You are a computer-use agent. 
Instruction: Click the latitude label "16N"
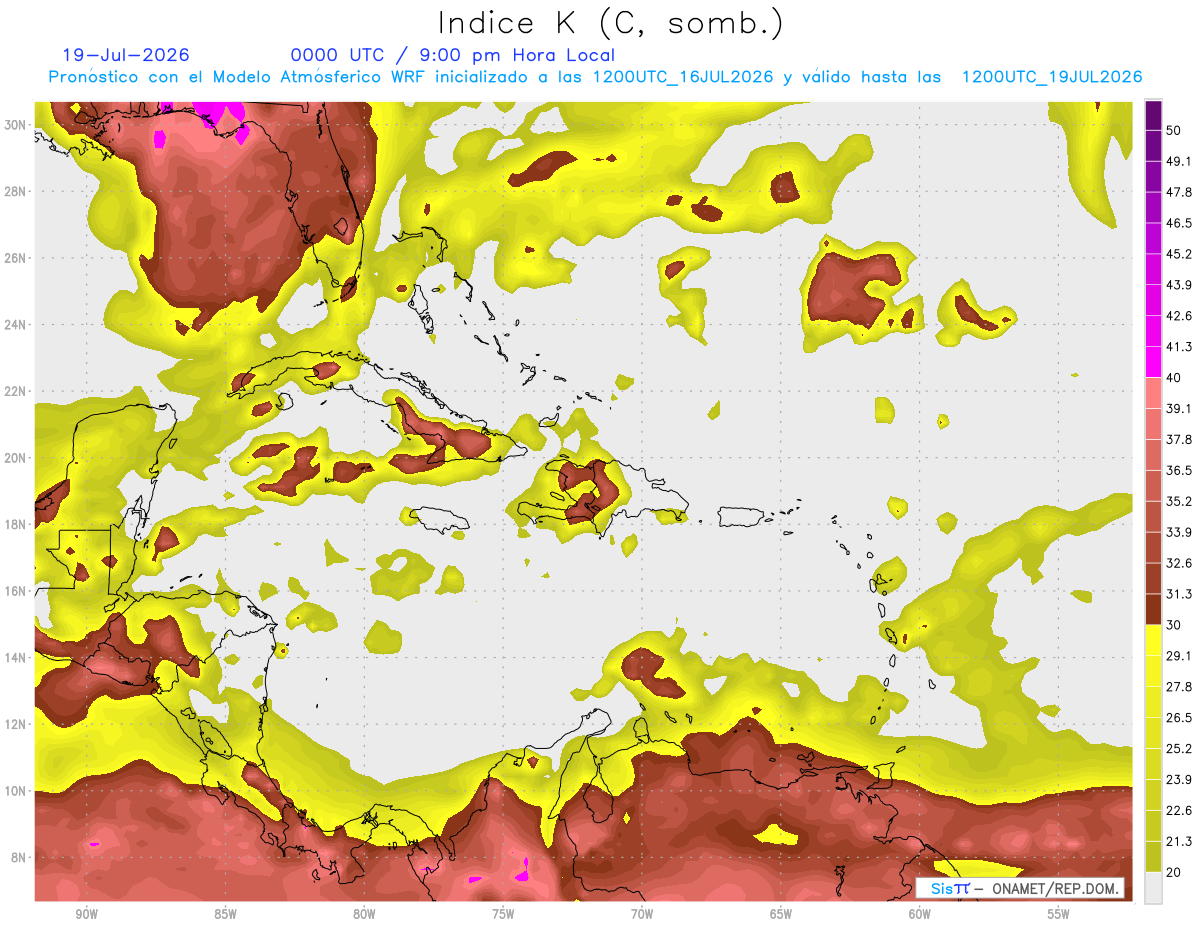click(16, 591)
